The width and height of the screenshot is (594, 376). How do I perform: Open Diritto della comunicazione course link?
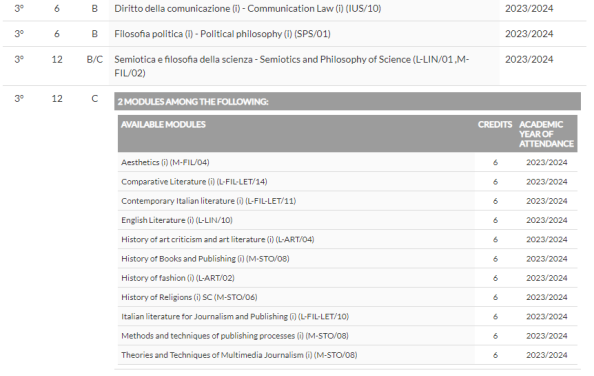pos(247,8)
